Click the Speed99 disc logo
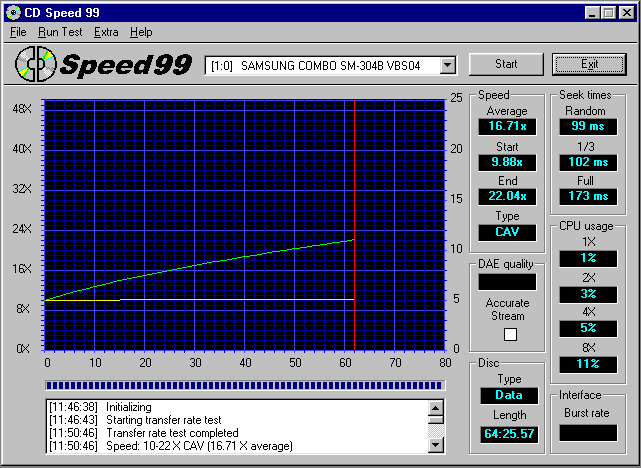Screen dimensions: 641x468 point(37,65)
